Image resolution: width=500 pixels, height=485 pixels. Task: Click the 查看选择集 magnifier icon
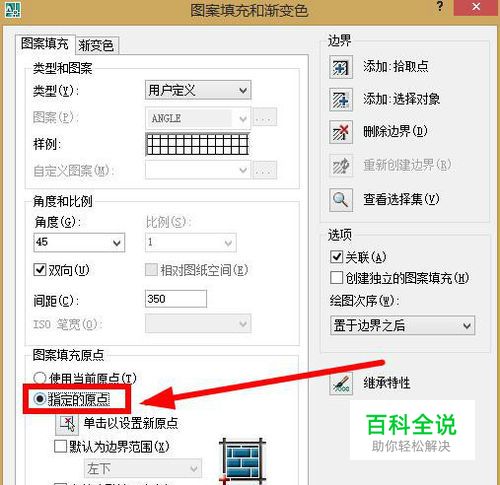(x=341, y=200)
